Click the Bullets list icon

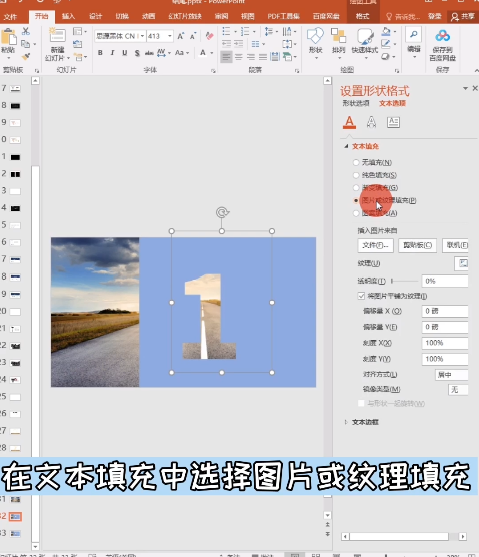point(226,32)
